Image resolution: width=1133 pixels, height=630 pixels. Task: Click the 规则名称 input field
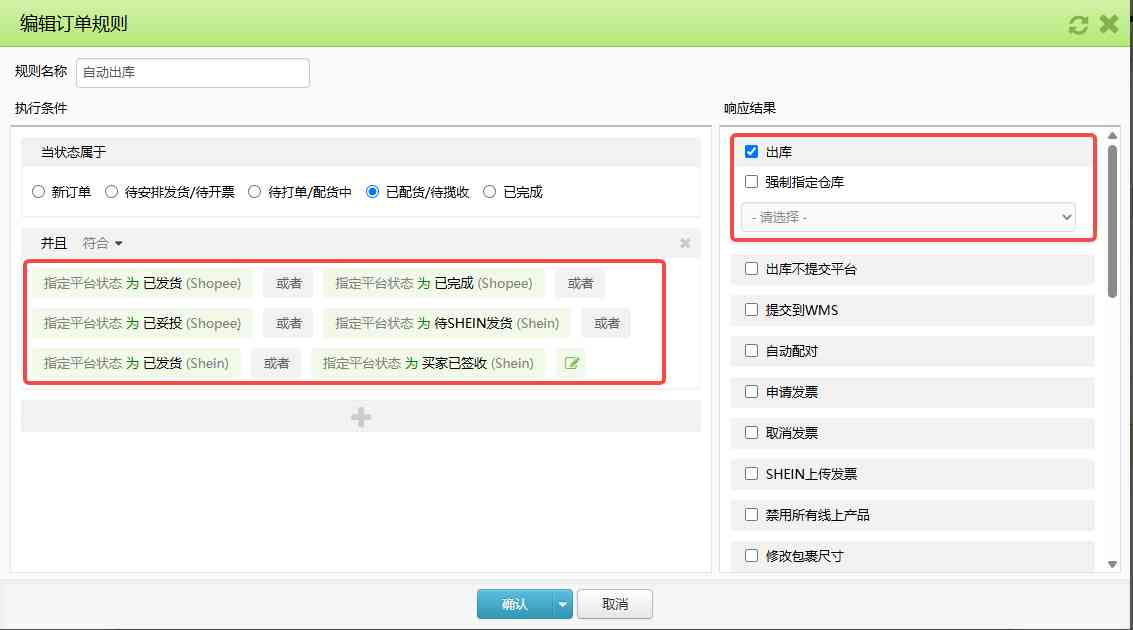[192, 73]
